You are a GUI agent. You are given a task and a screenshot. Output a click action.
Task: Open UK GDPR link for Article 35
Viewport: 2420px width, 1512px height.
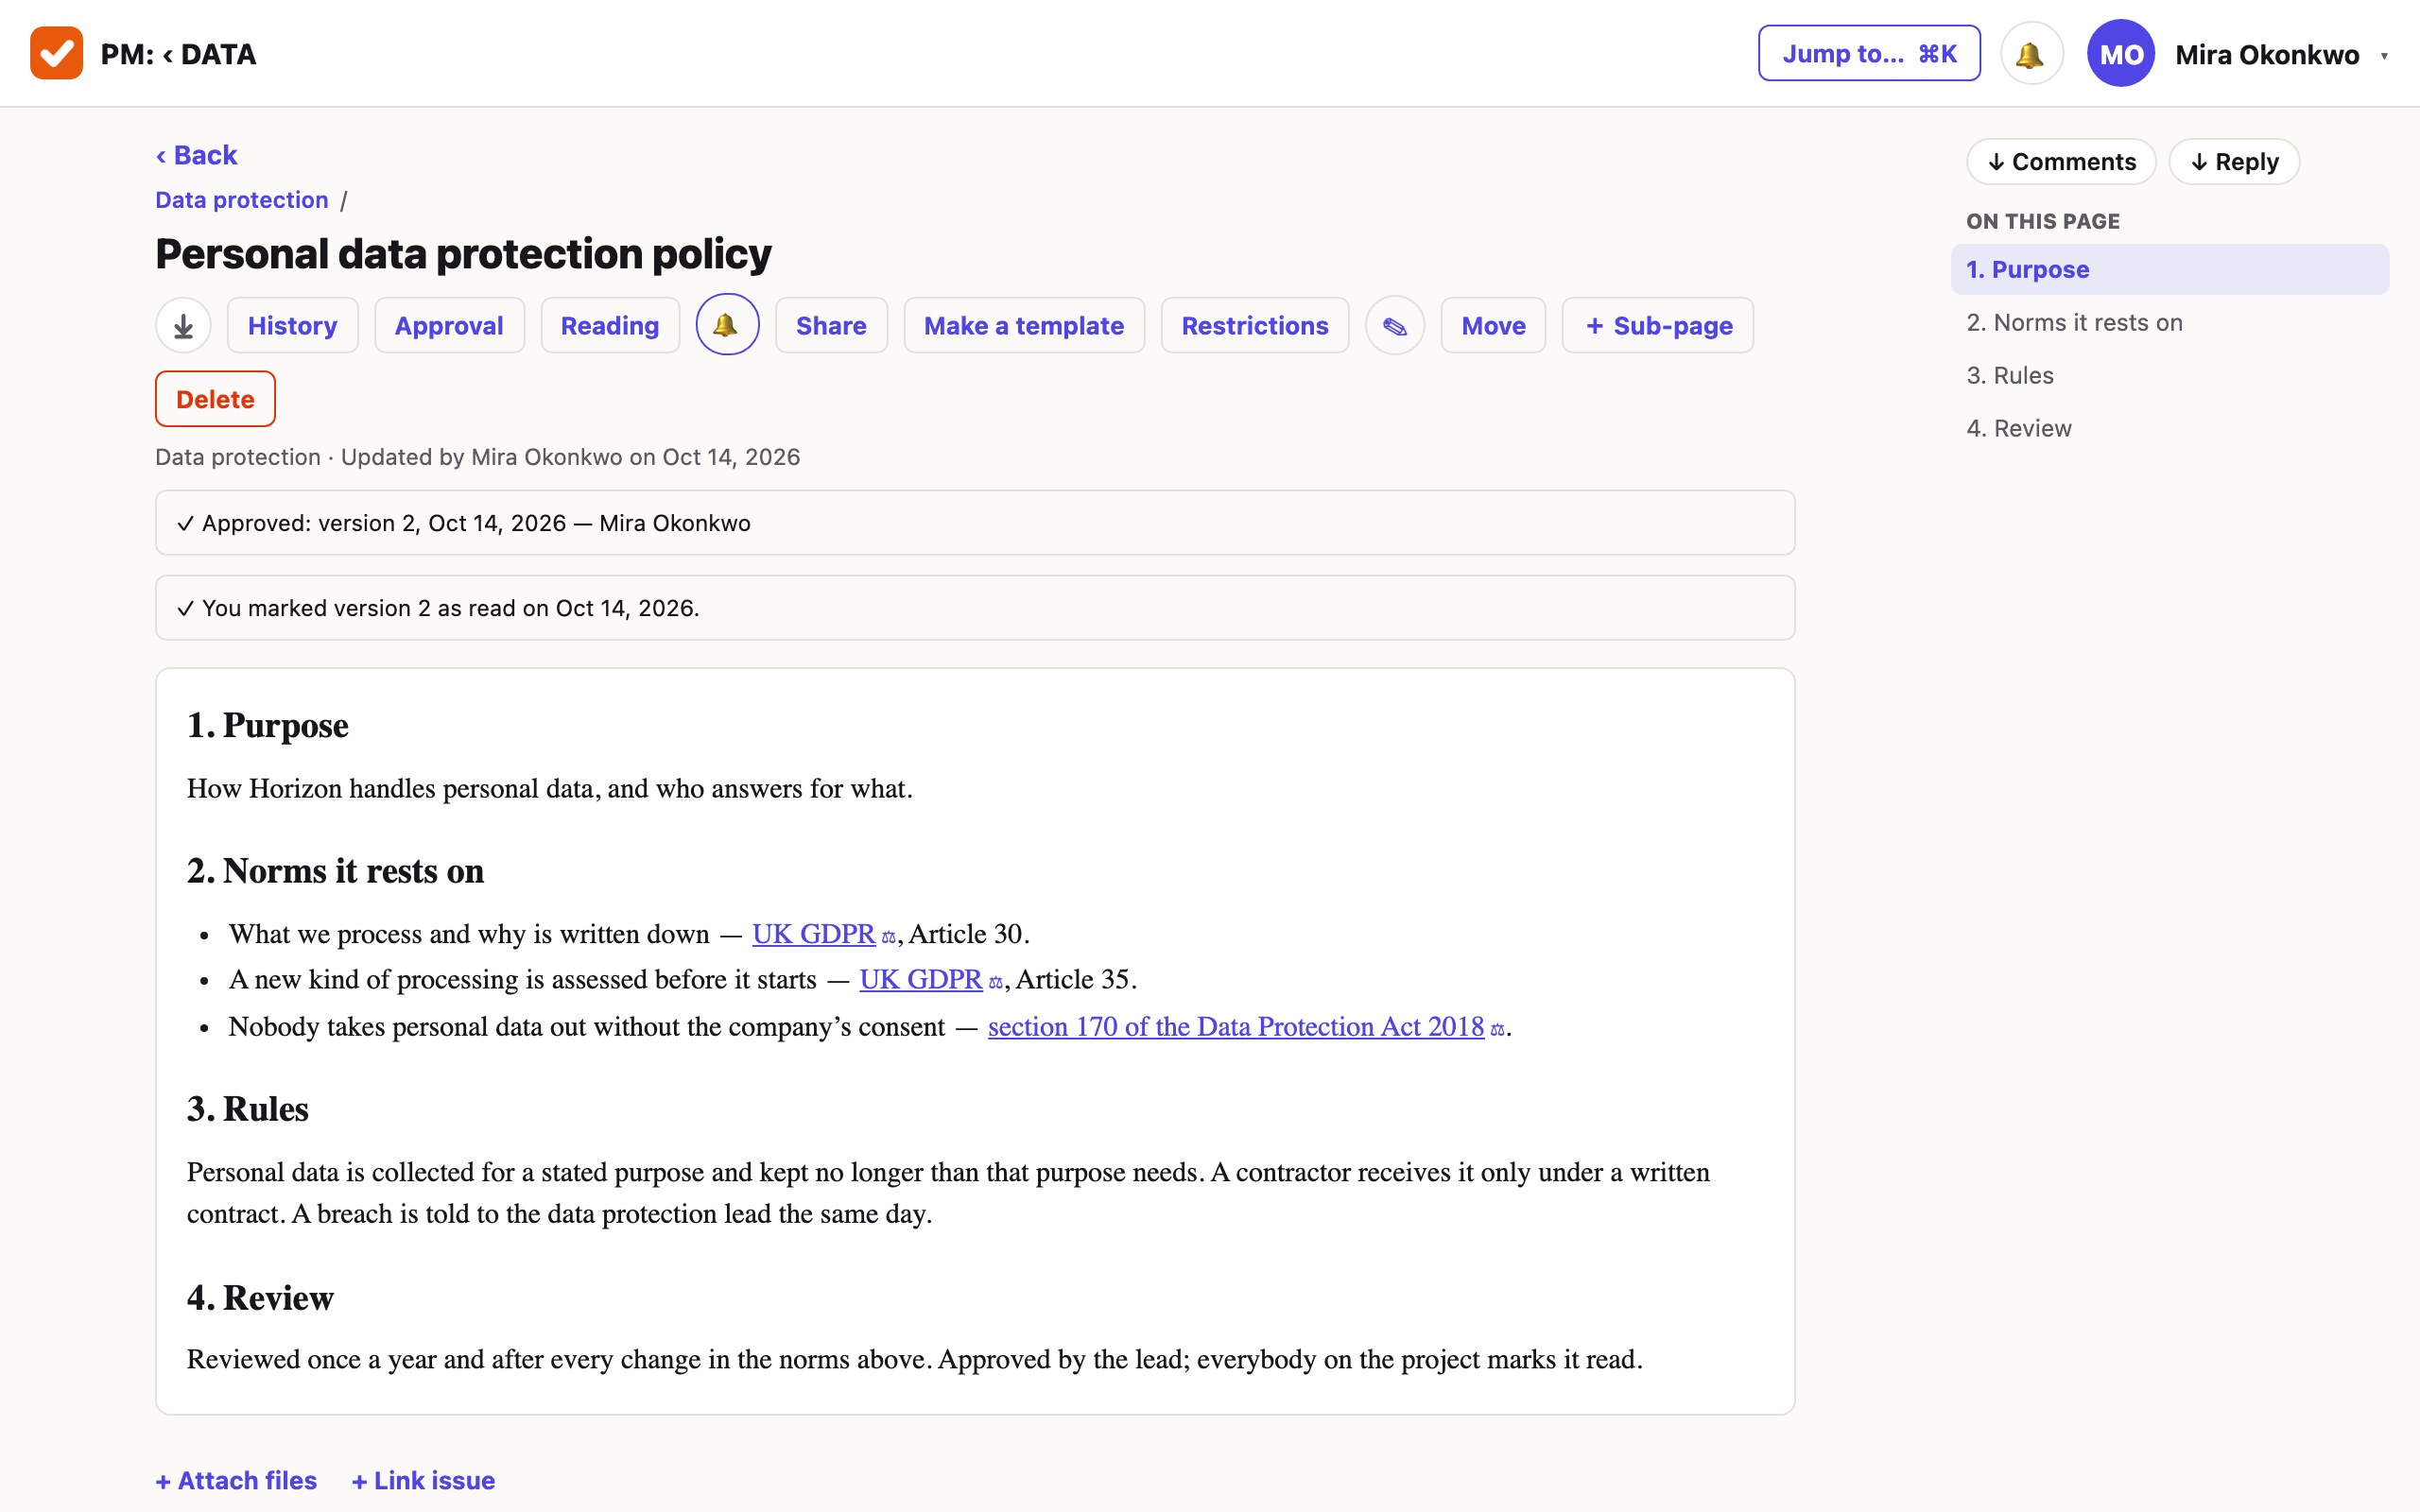920,979
